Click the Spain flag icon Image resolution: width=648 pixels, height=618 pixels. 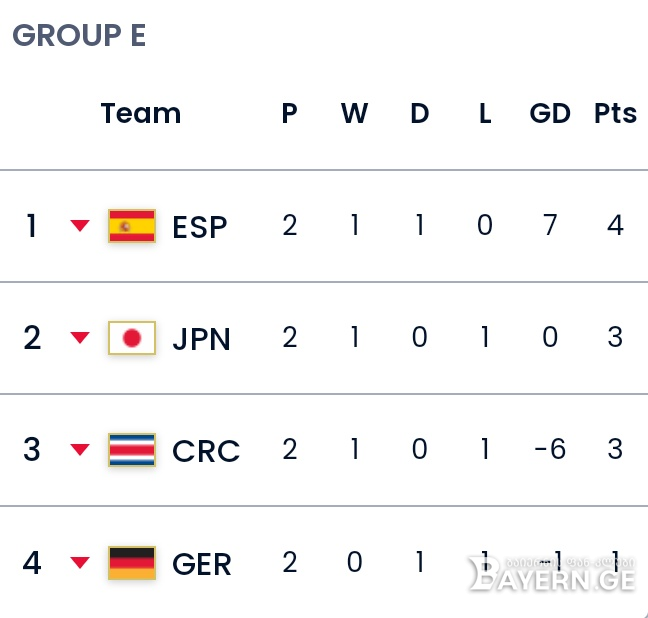(132, 226)
